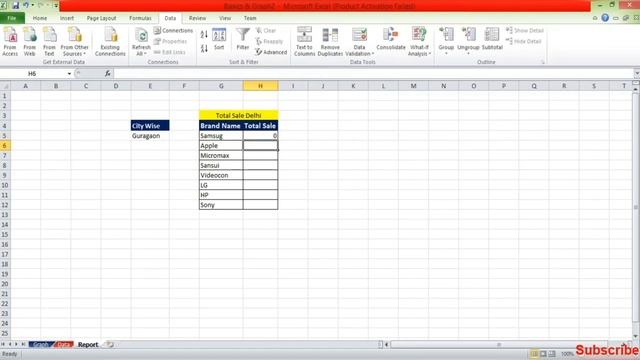Select the Videocon brand cell
The image size is (640, 360).
[221, 175]
